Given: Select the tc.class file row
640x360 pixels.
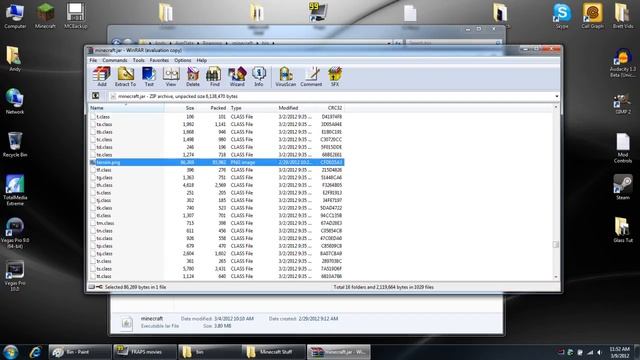Looking at the screenshot, I should click(216, 140).
